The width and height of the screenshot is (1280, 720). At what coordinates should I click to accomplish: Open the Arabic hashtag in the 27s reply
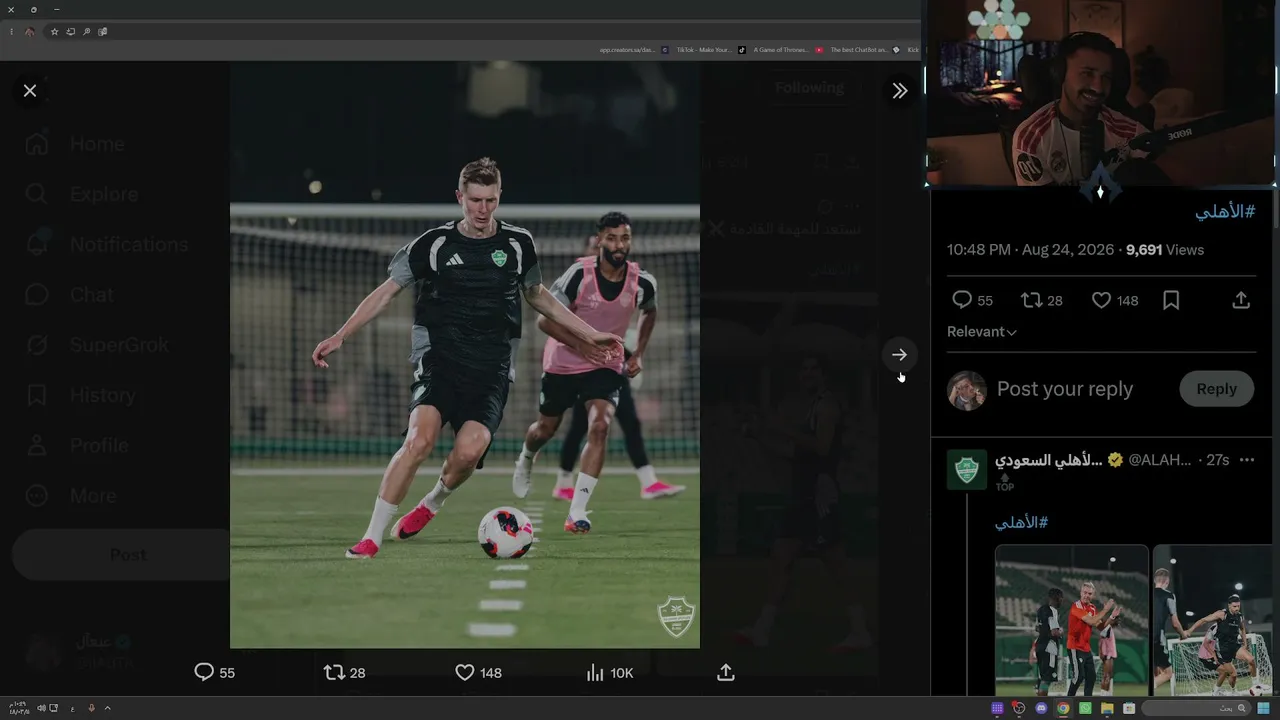click(x=1021, y=522)
